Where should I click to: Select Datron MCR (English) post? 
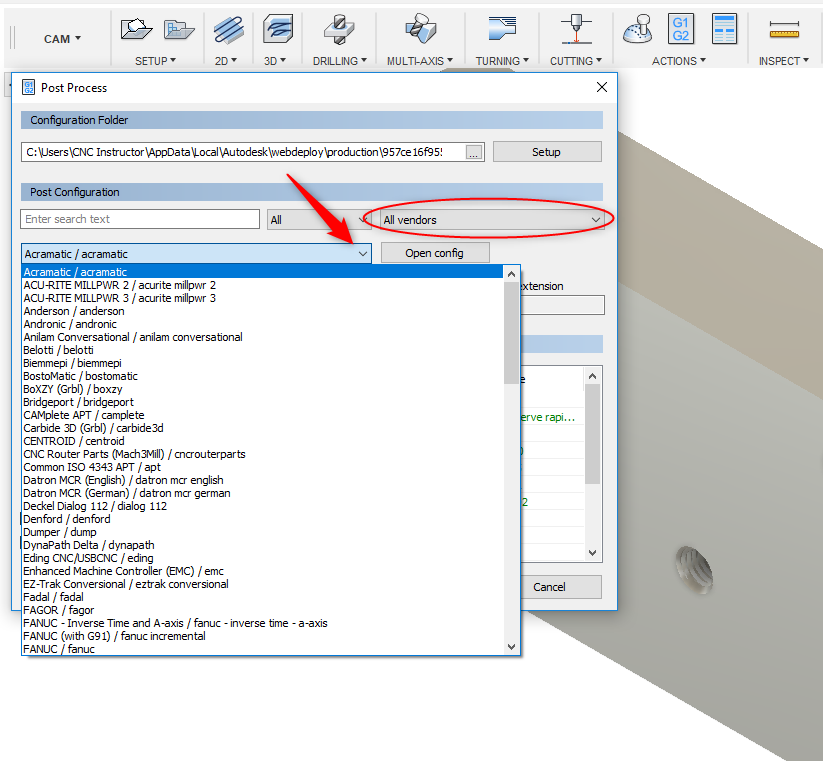tap(262, 480)
